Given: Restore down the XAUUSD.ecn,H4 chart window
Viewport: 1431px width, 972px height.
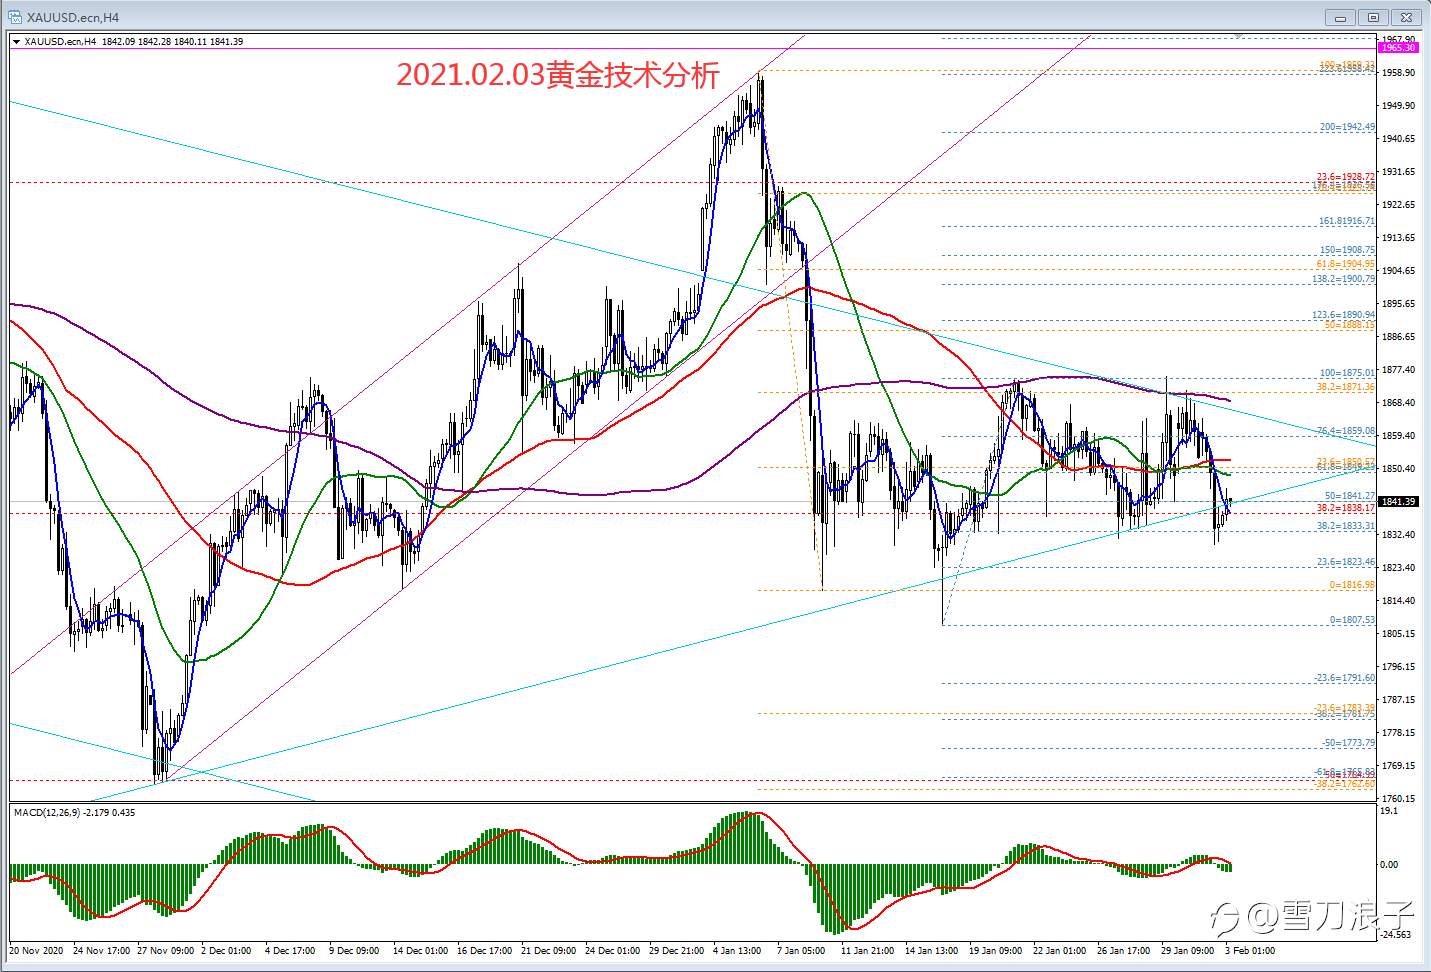Looking at the screenshot, I should [x=1373, y=17].
